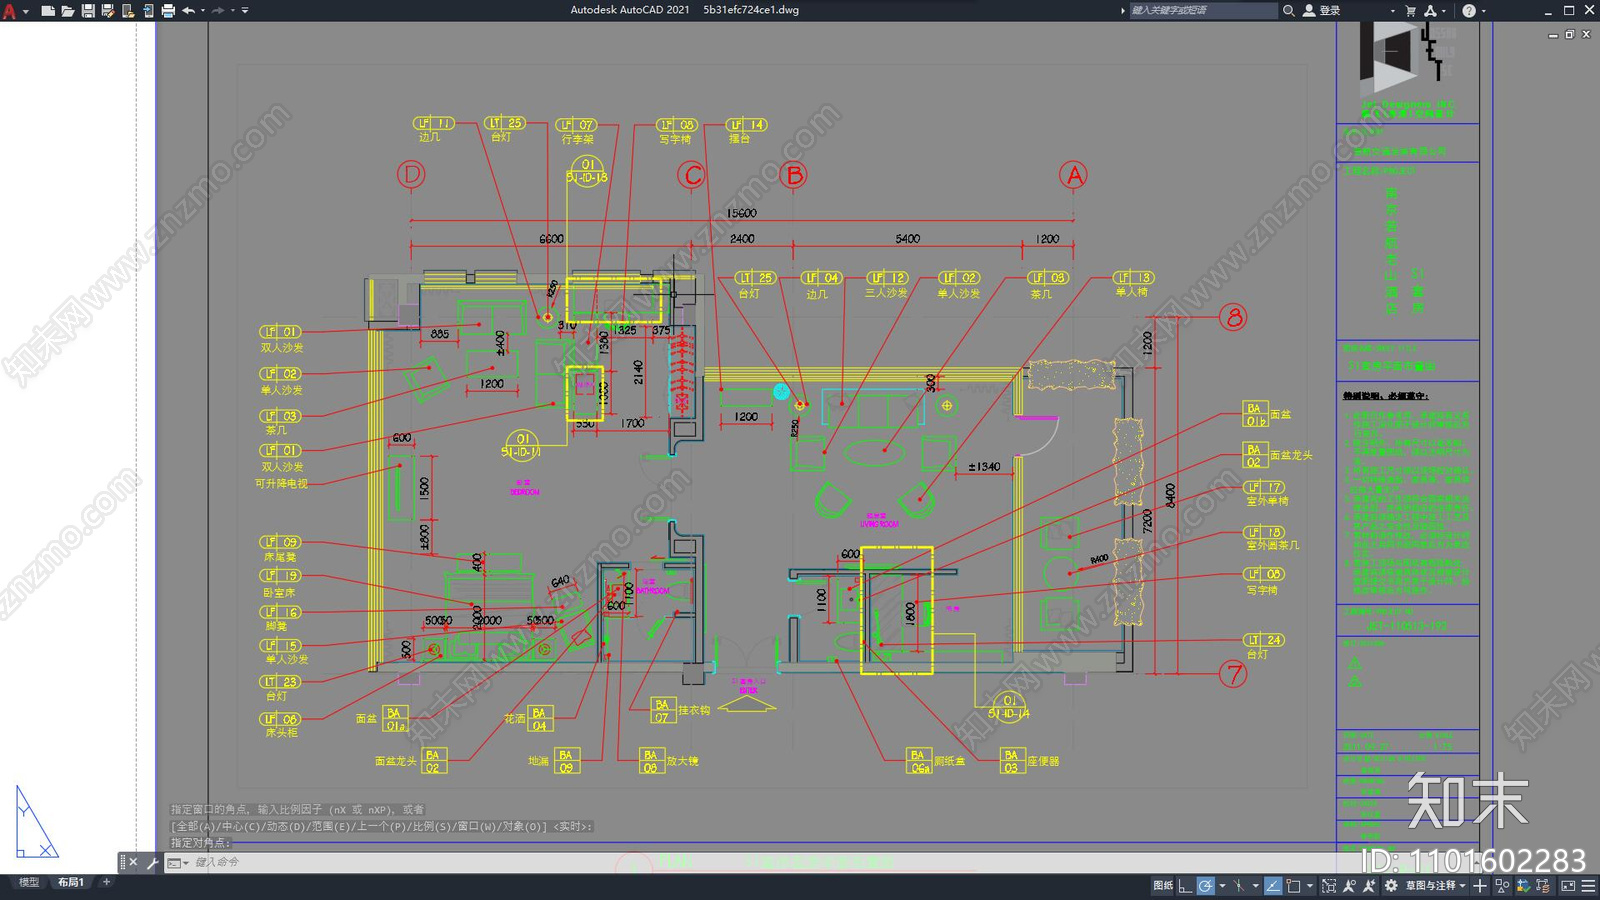Close the command line with X
1600x900 pixels.
[x=133, y=862]
